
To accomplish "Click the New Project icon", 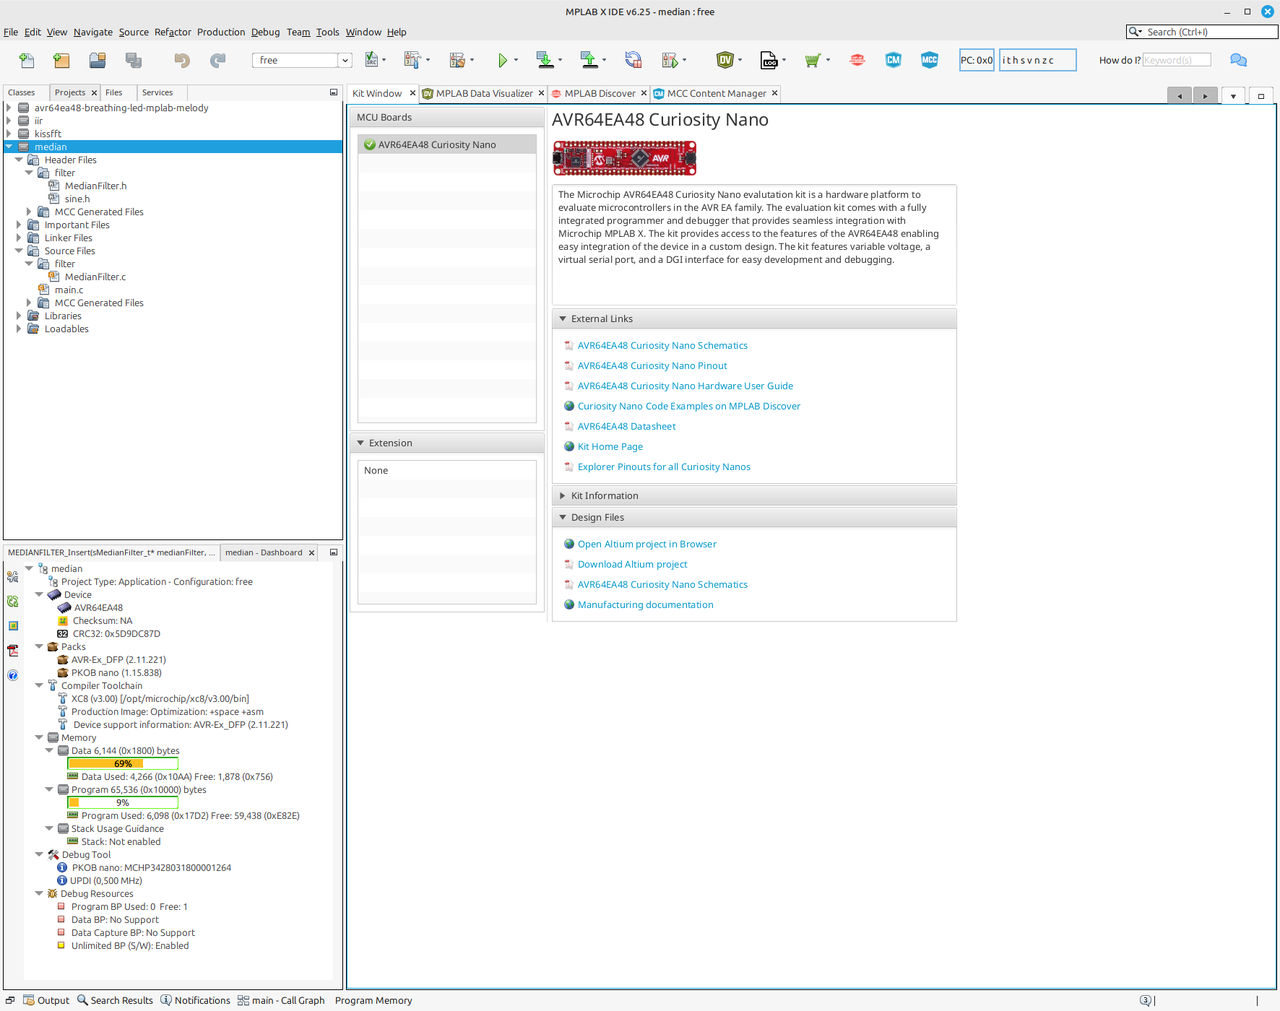I will (x=61, y=59).
